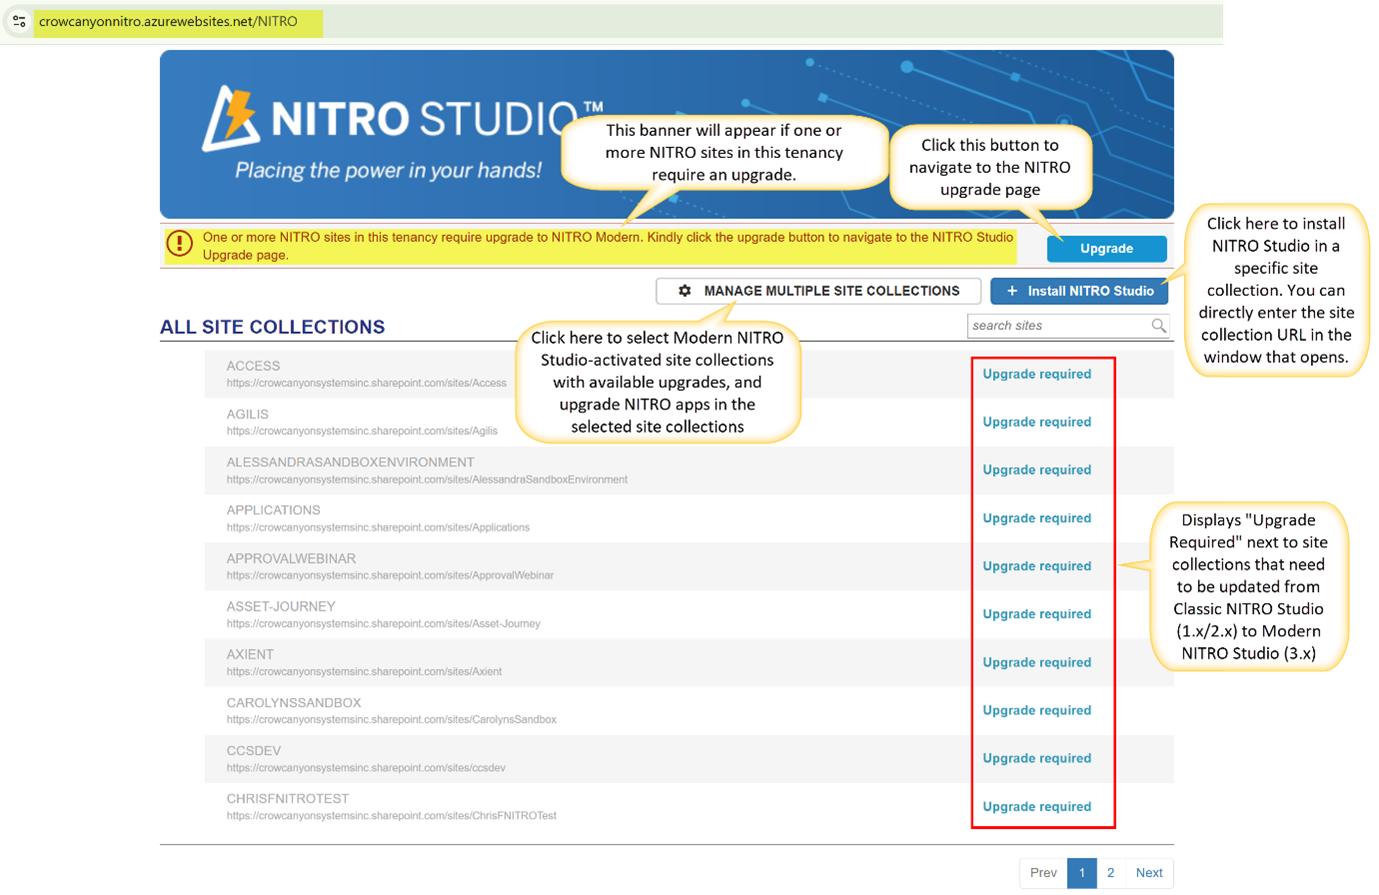Click the plus icon on Install NITRO Studio
Image resolution: width=1379 pixels, height=895 pixels.
point(1010,291)
